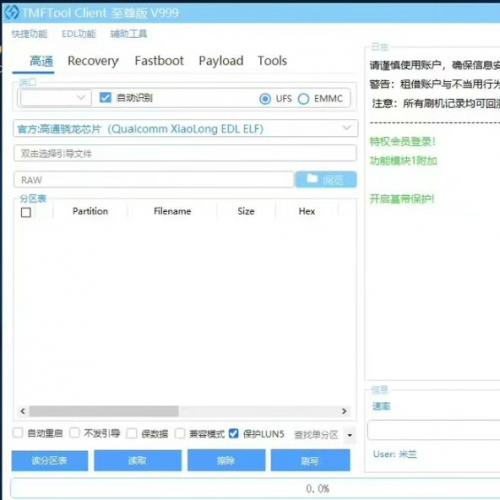Enable the 保数据 checkbox

click(x=132, y=433)
